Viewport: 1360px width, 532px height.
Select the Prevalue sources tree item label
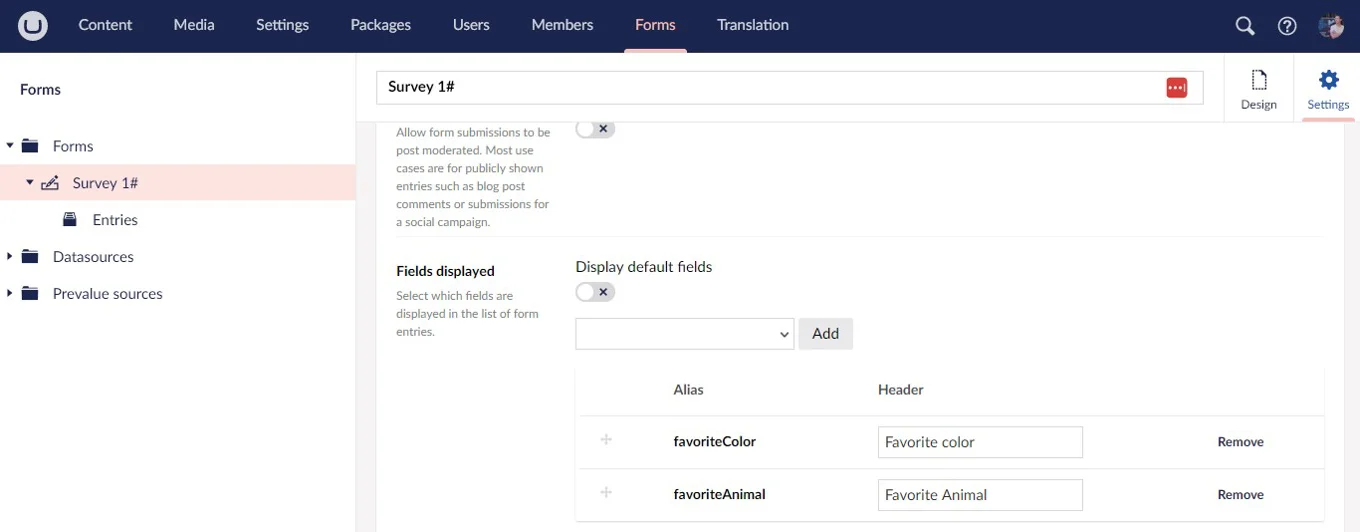(x=108, y=294)
